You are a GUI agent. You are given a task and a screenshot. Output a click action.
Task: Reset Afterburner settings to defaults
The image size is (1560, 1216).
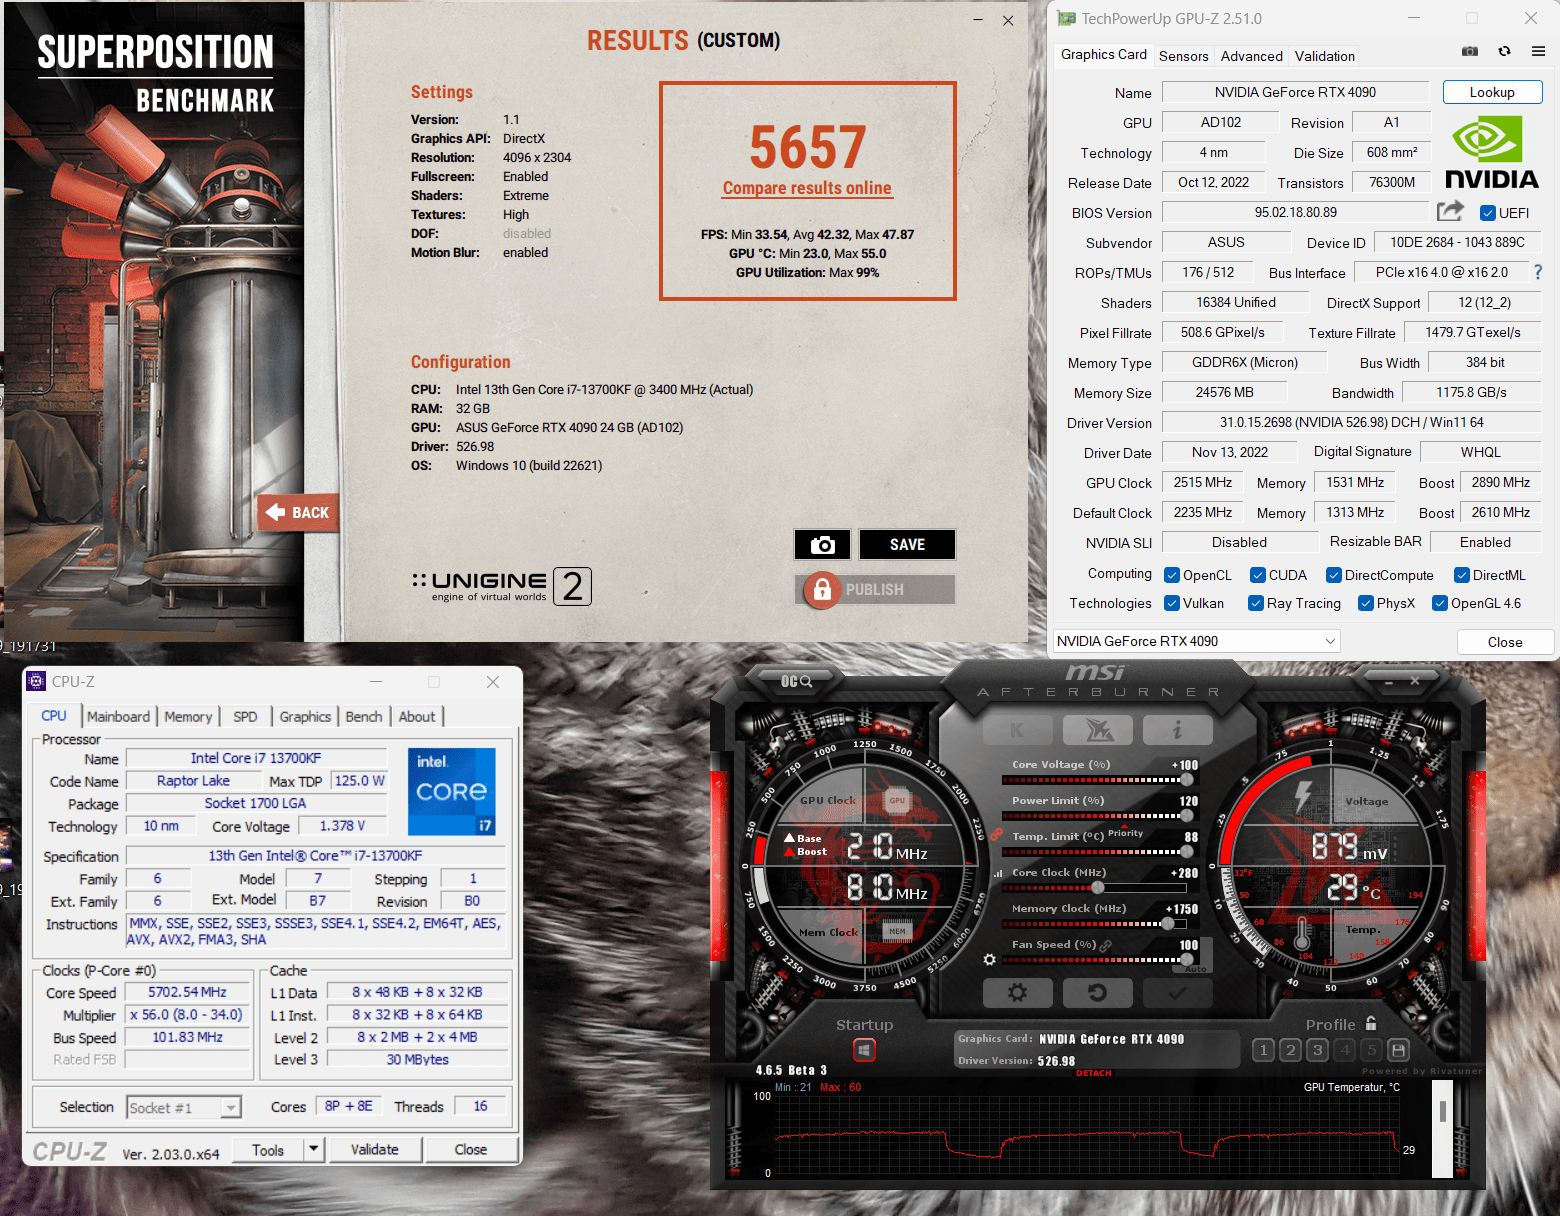[1097, 993]
